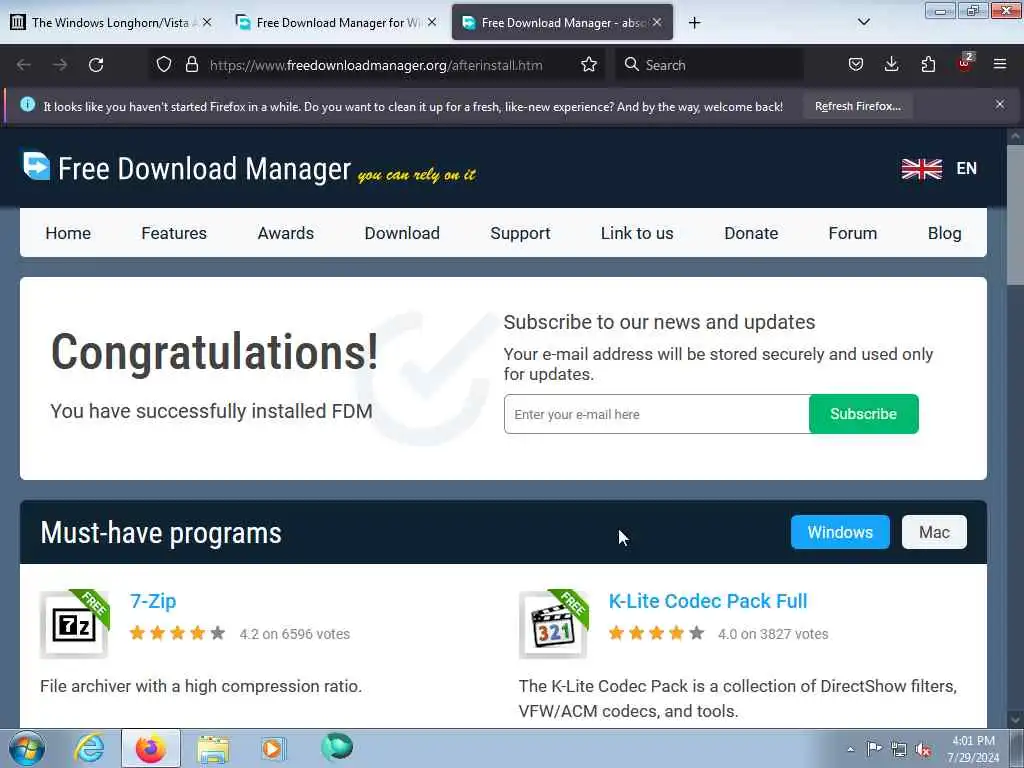
Task: Click the 7-Zip program icon
Action: point(74,625)
